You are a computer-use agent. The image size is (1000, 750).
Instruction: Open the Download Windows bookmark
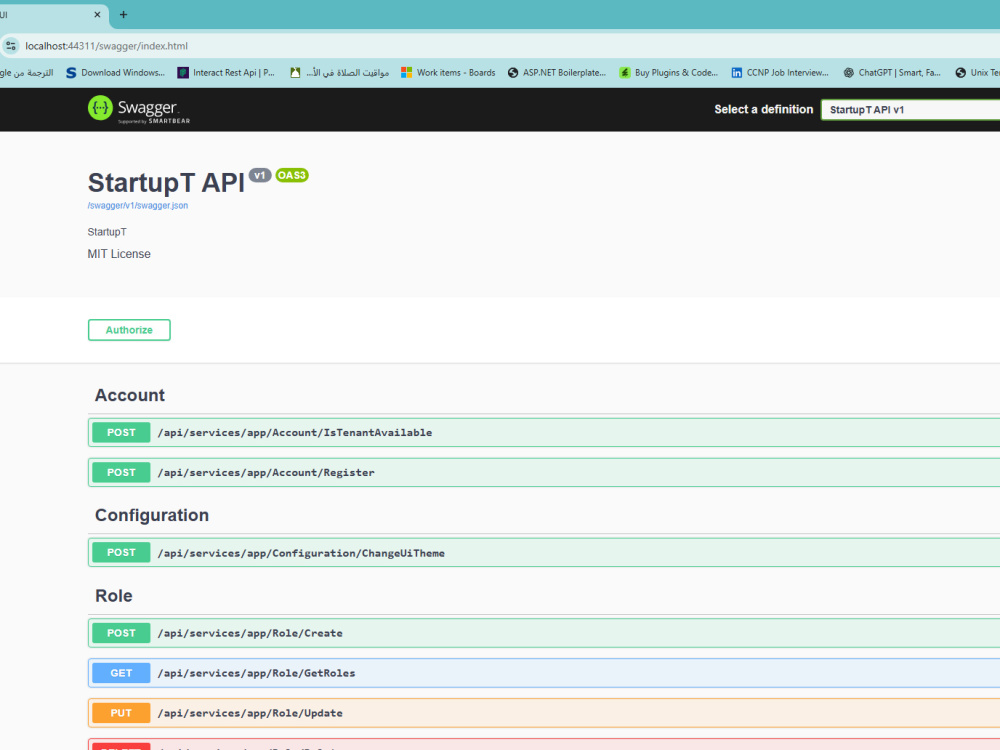115,73
